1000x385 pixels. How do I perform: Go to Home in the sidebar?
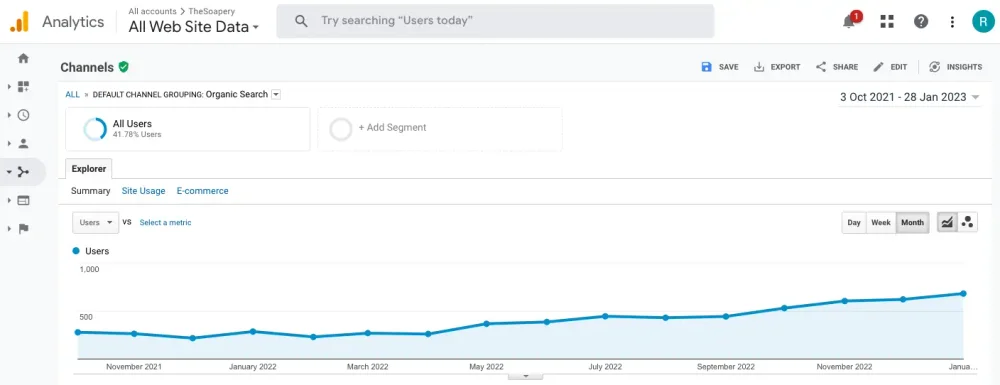[23, 58]
